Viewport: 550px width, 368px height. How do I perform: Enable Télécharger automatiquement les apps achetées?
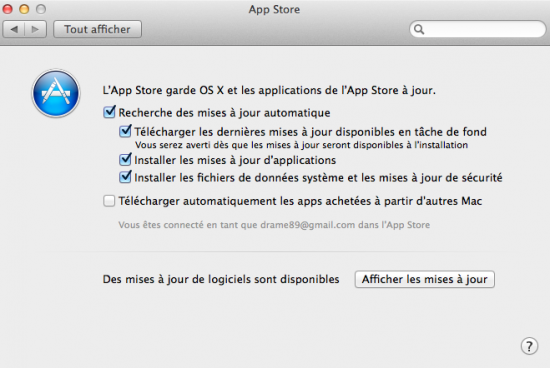coord(109,201)
